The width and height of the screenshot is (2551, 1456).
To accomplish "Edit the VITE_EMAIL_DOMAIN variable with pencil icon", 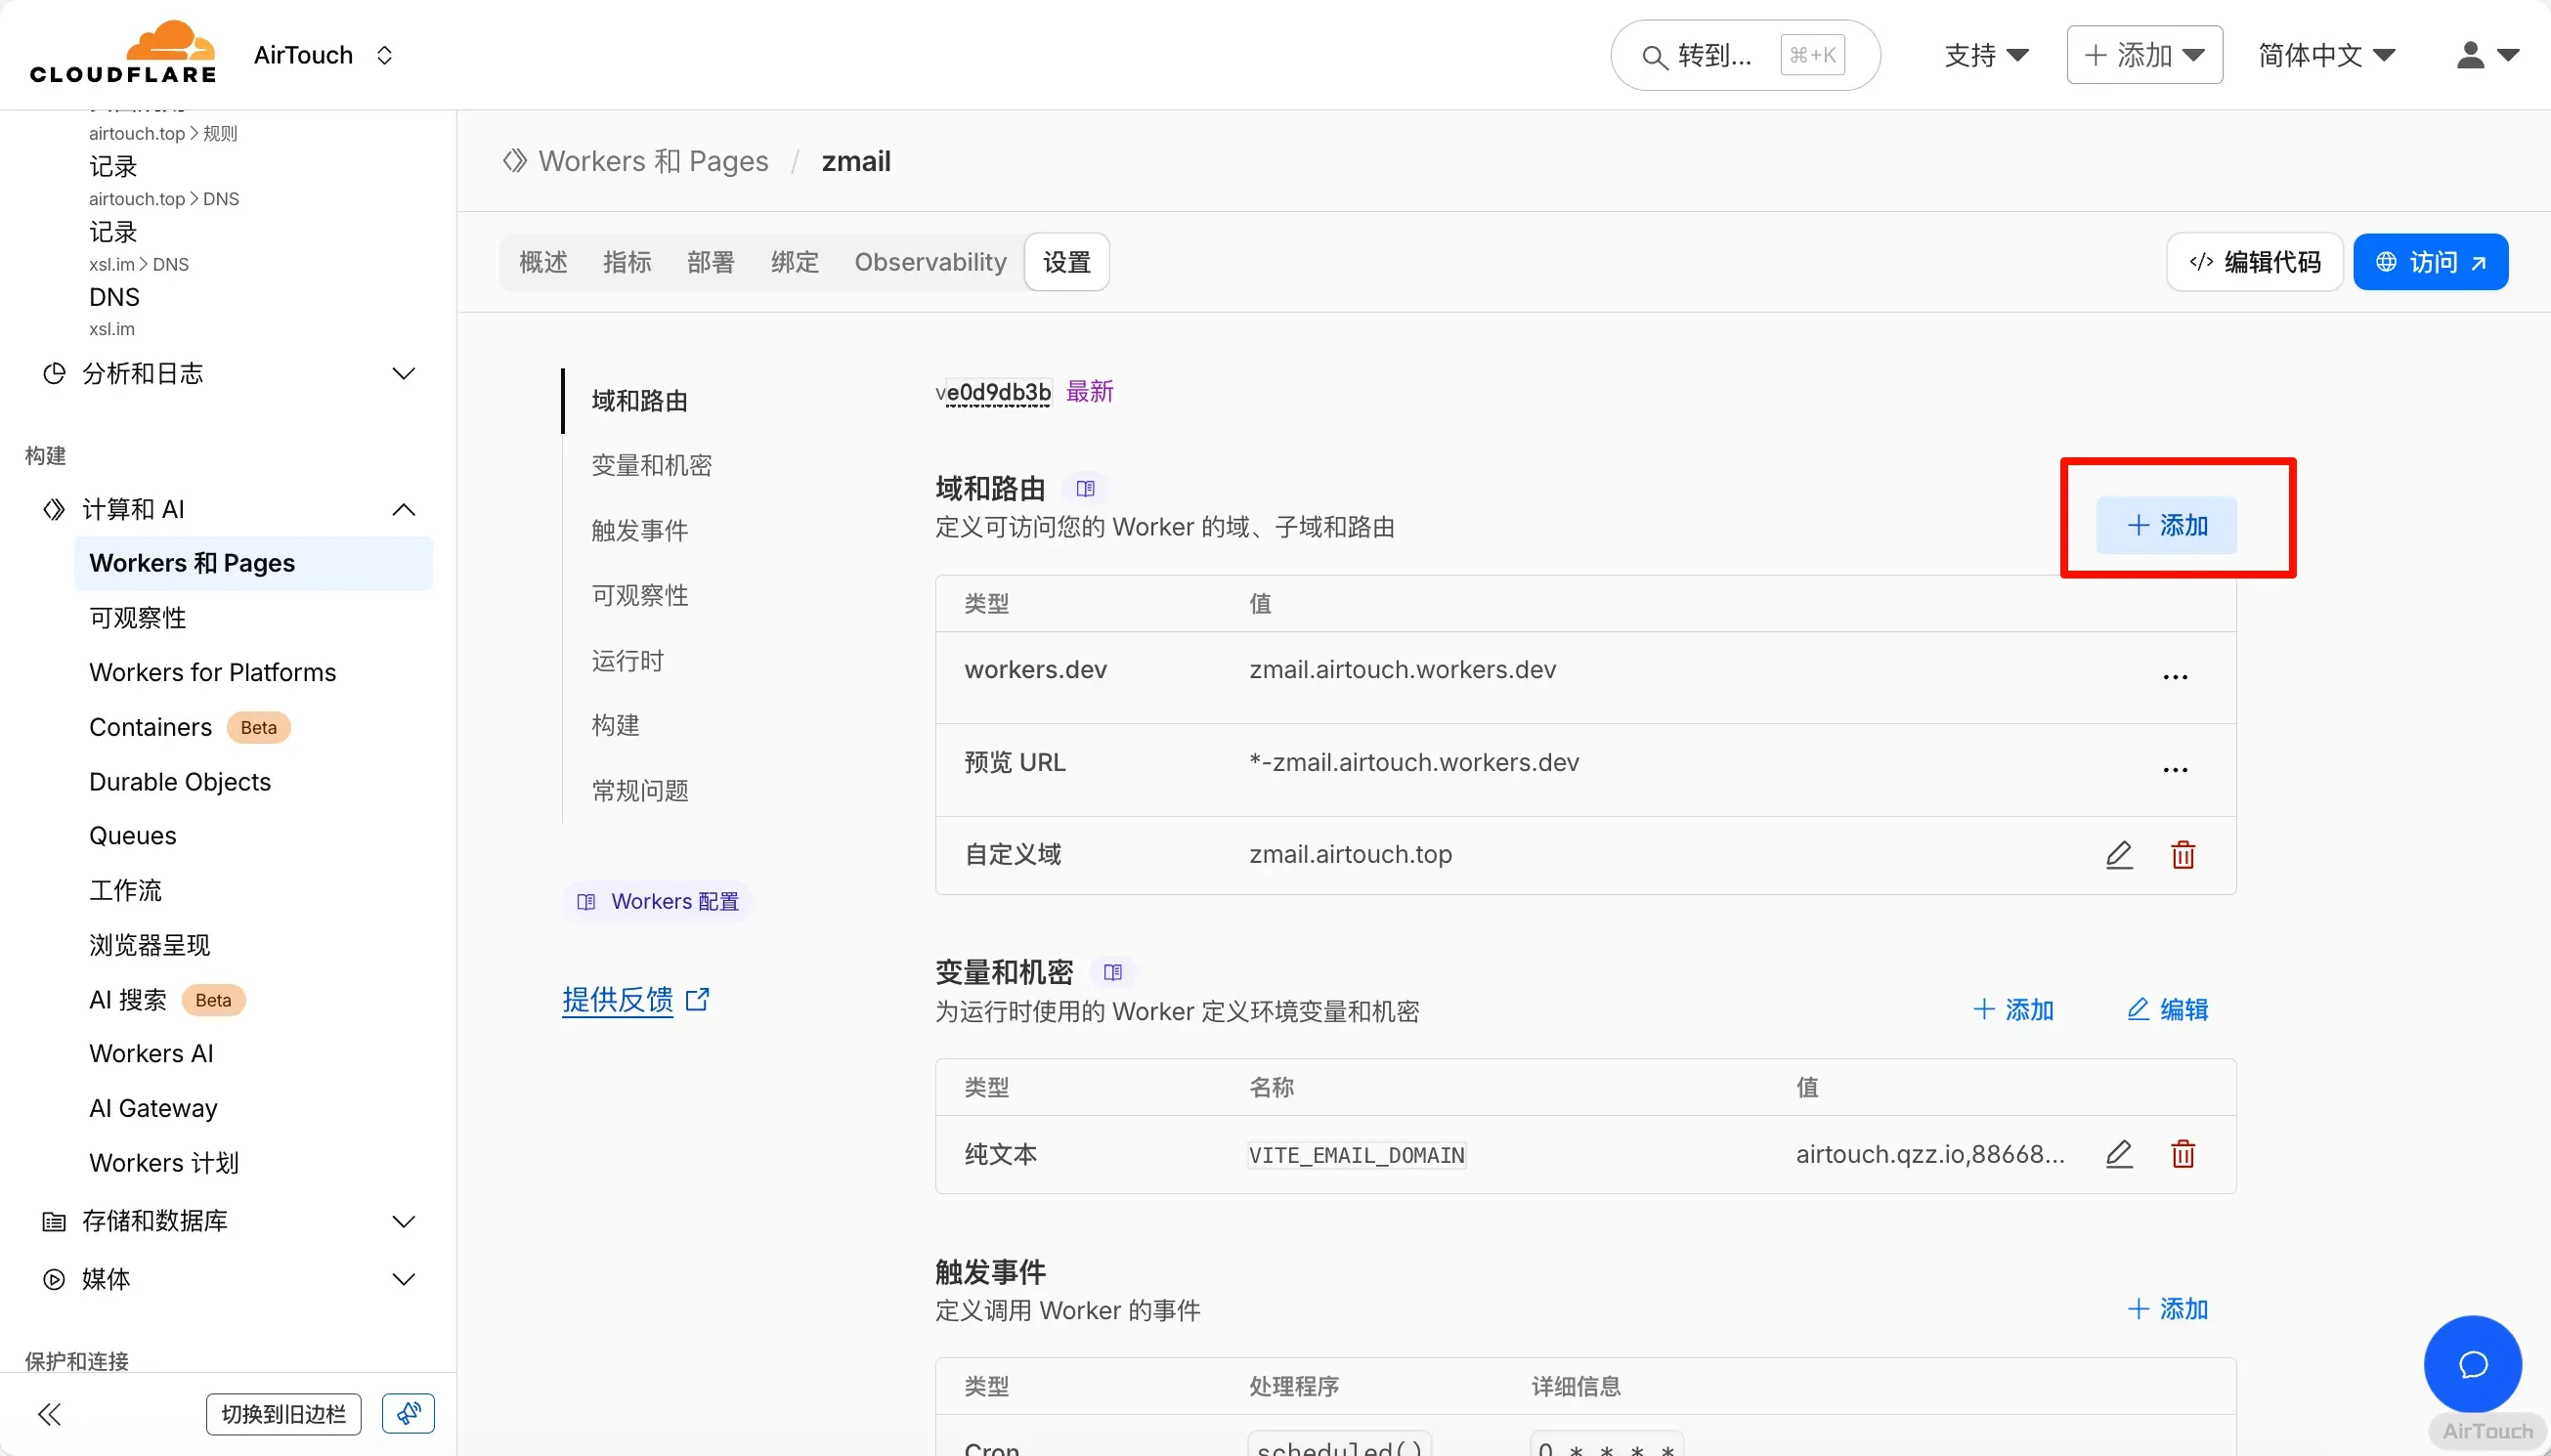I will [2118, 1154].
